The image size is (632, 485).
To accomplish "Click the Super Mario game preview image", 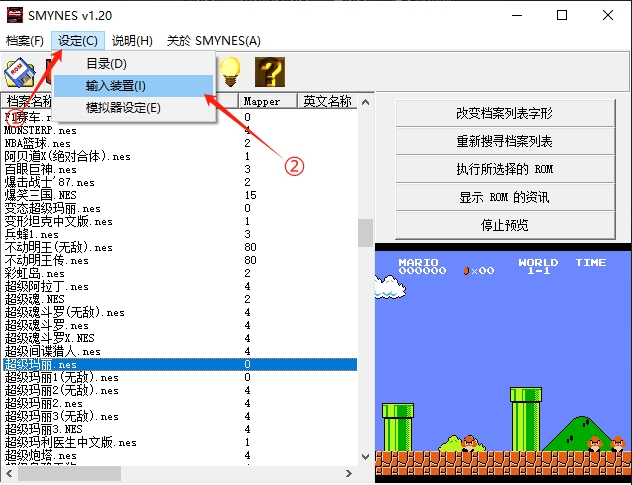I will pyautogui.click(x=503, y=363).
